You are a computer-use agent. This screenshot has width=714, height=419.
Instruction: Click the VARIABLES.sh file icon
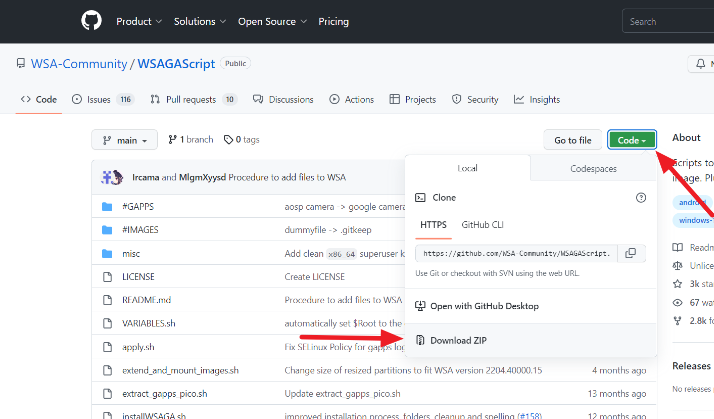[107, 323]
